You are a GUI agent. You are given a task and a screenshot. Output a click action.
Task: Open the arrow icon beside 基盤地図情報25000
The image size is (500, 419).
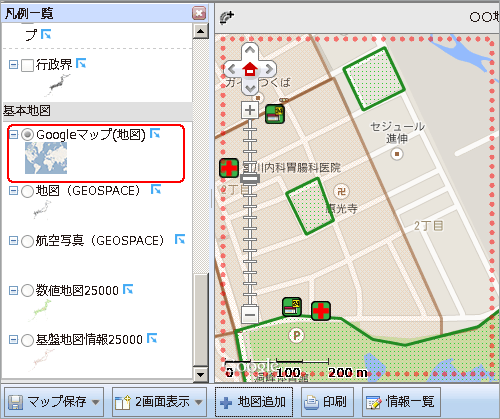click(x=152, y=338)
